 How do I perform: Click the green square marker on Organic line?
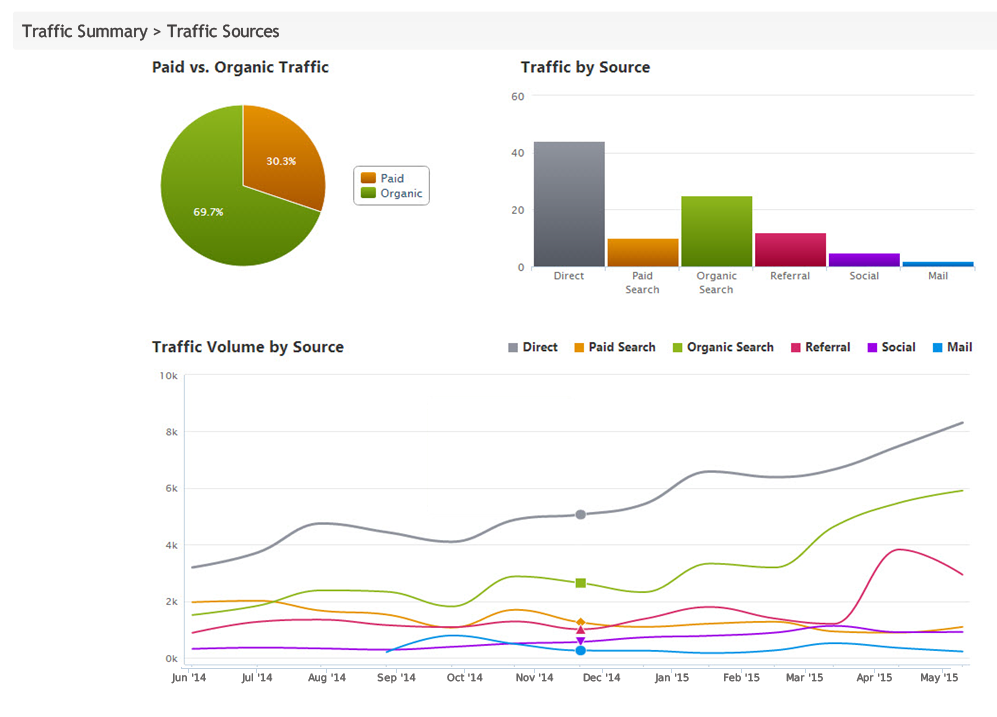tap(580, 583)
